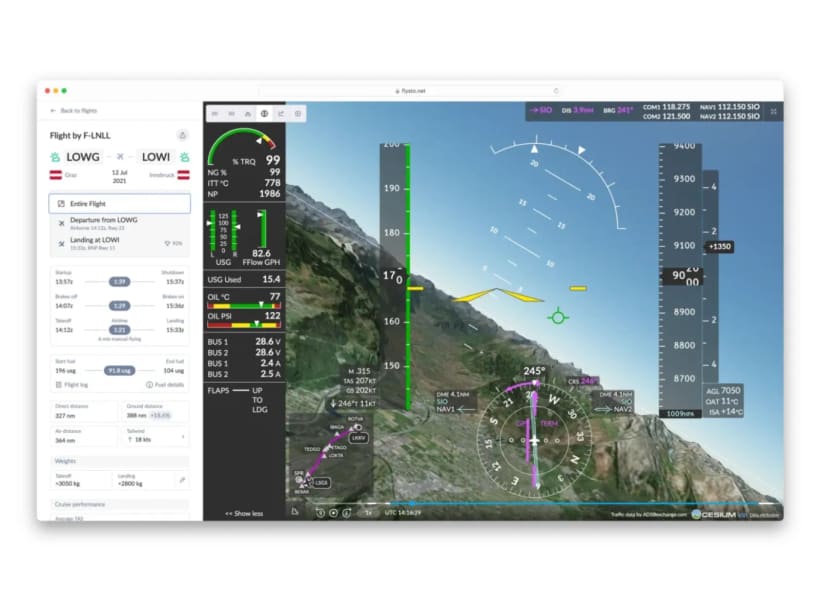Click the Cruise performance section header
820x615 pixels.
click(120, 505)
